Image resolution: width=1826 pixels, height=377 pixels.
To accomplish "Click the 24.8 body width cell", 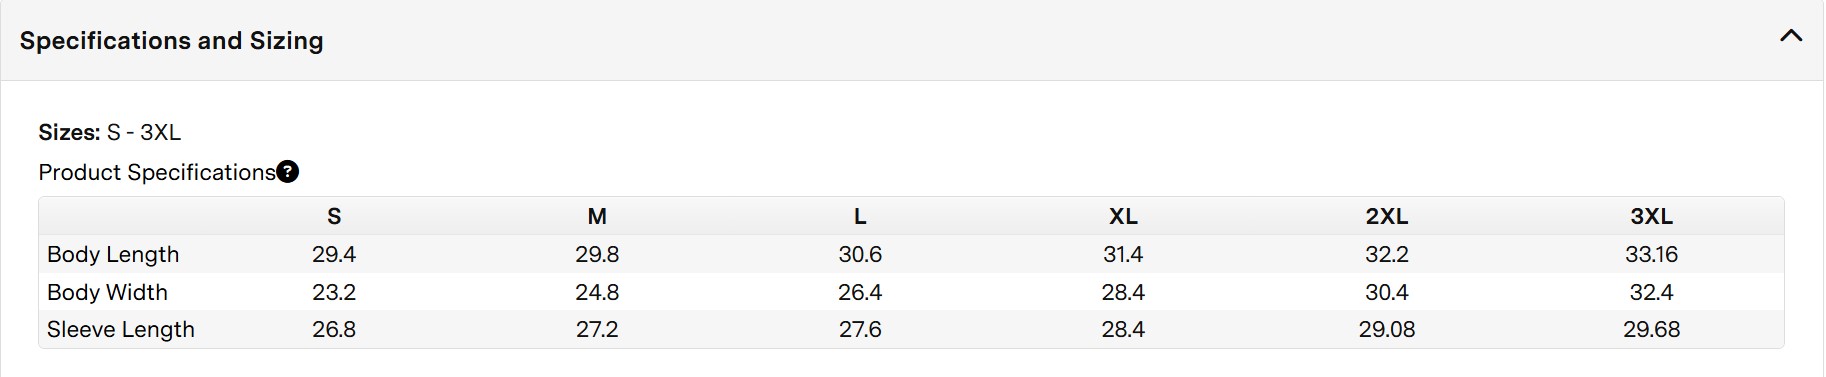I will tap(597, 292).
